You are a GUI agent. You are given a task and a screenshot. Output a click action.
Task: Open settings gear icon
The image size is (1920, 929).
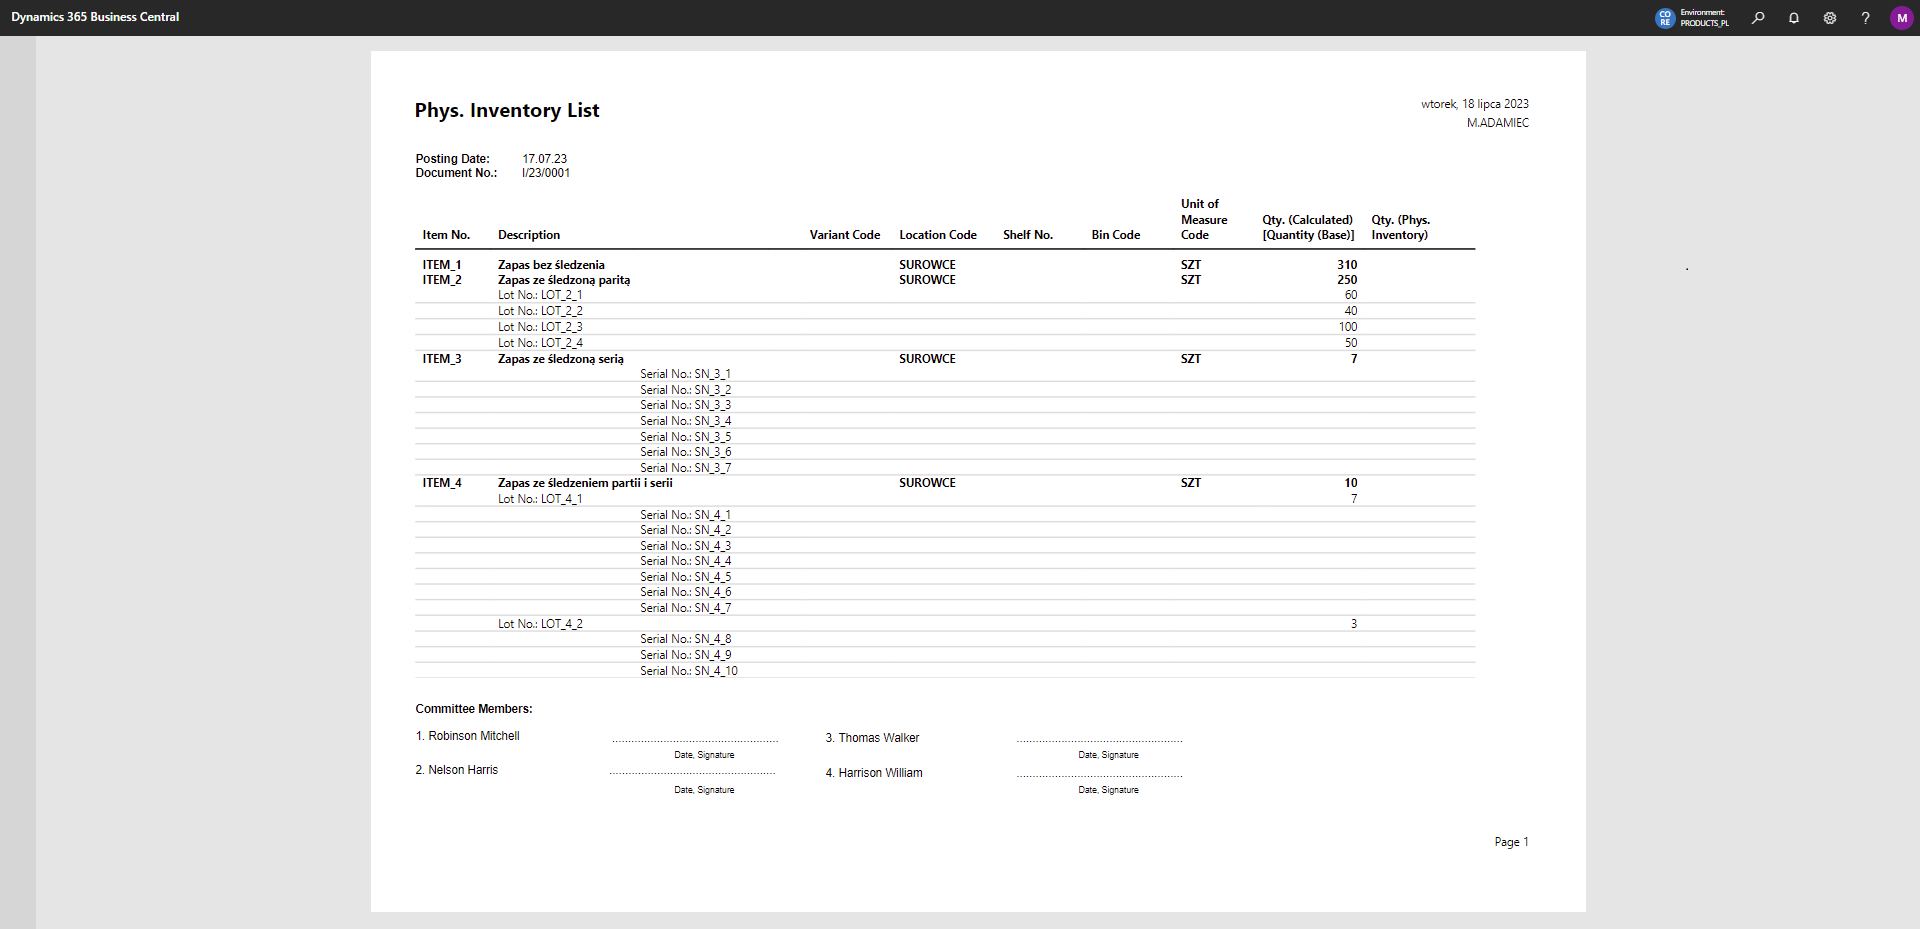1830,18
